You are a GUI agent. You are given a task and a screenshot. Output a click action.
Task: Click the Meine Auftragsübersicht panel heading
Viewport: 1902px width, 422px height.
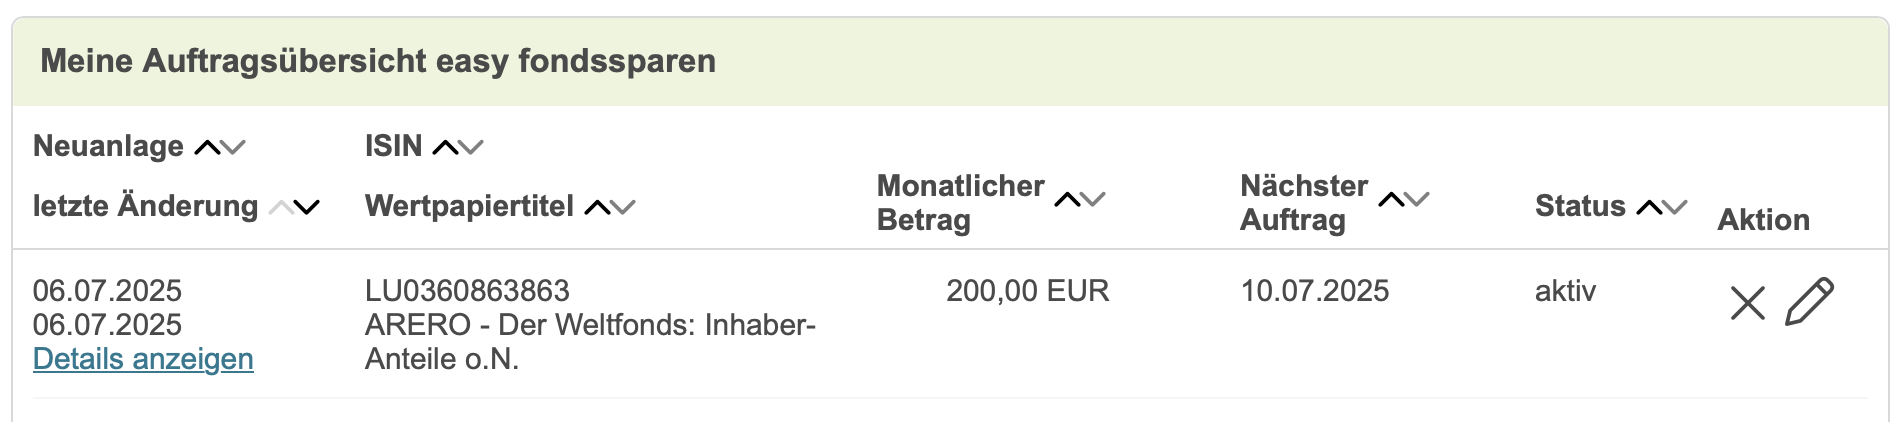(378, 61)
